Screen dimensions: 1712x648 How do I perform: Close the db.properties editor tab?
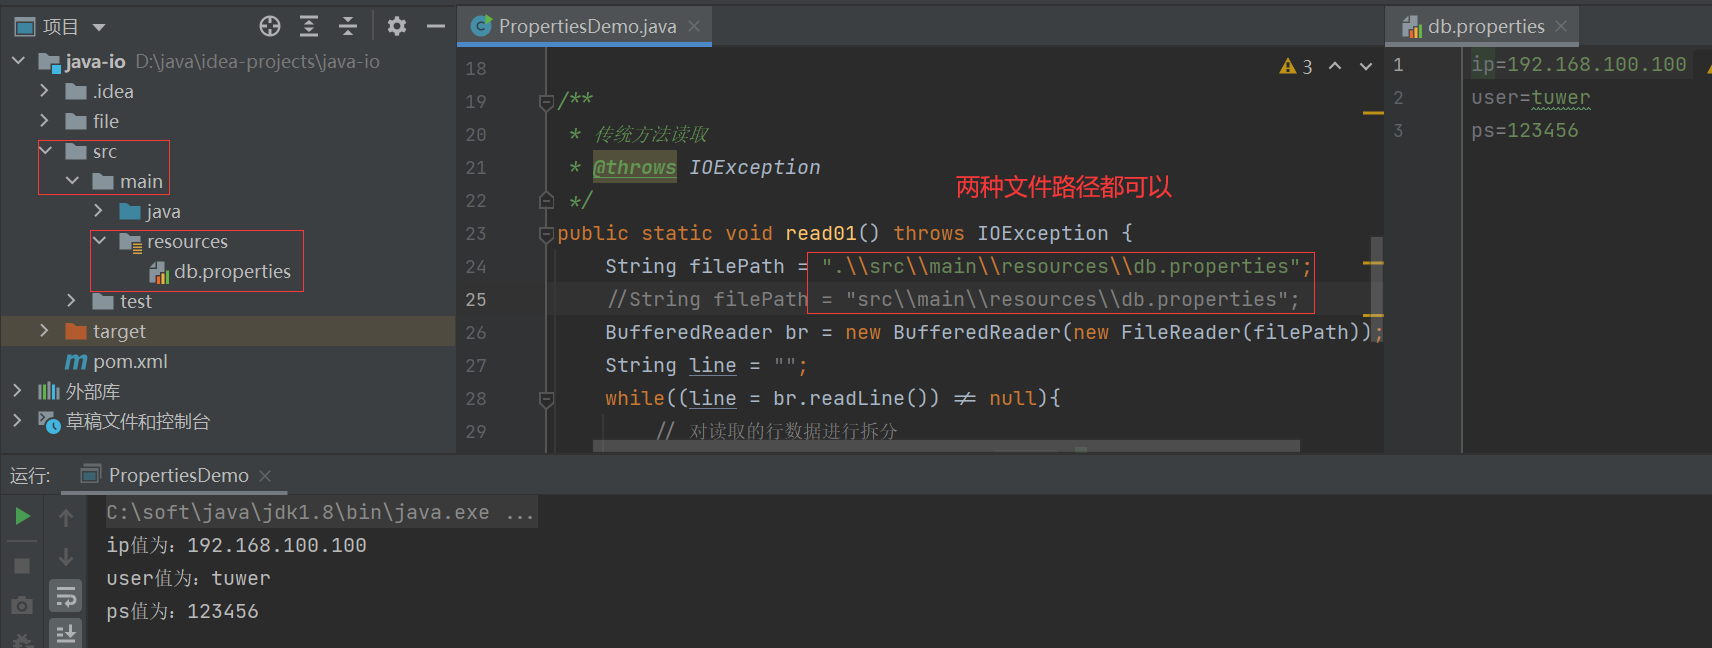click(1561, 26)
